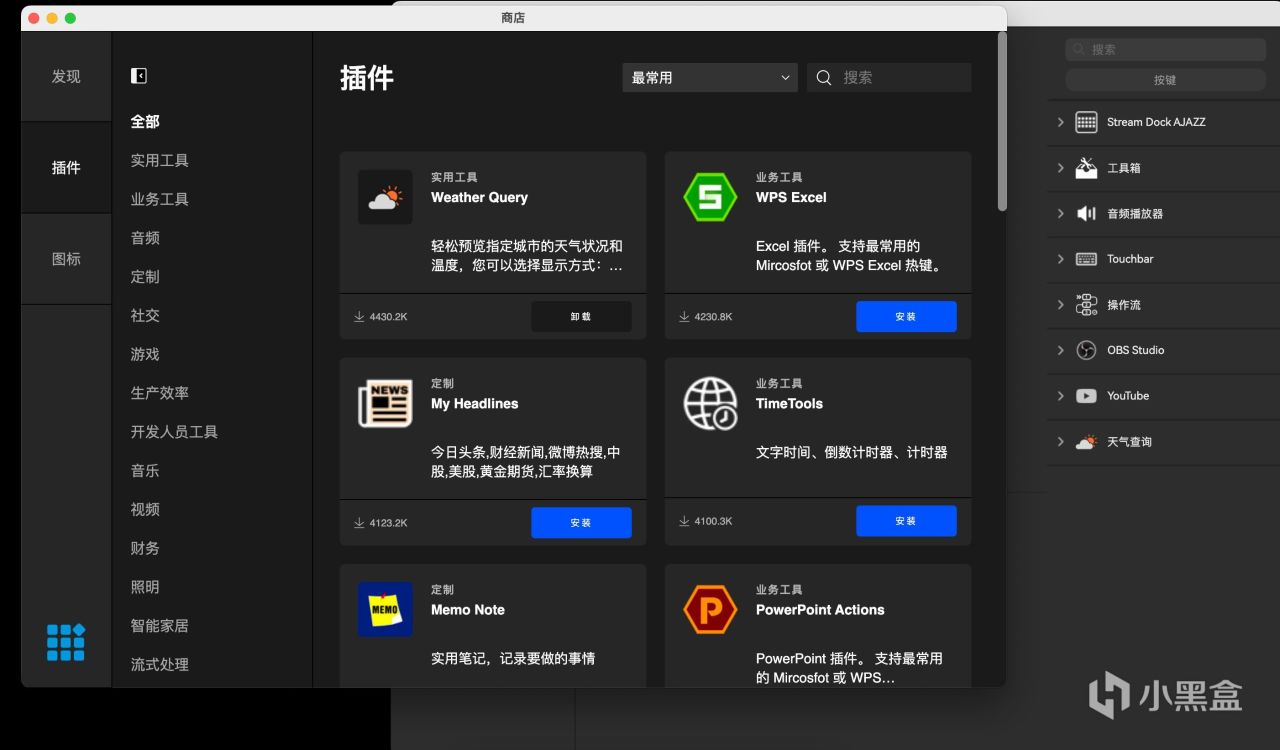Expand the 音频播放器 group
This screenshot has height=750, width=1280.
coord(1061,213)
